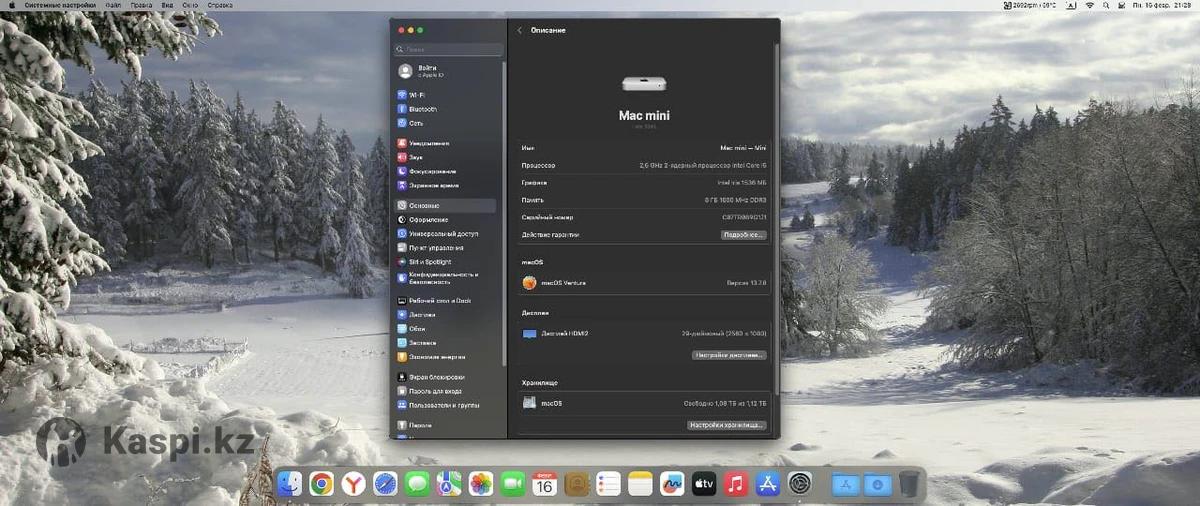The image size is (1200, 506).
Task: Open the Music app from the Dock
Action: click(x=736, y=485)
